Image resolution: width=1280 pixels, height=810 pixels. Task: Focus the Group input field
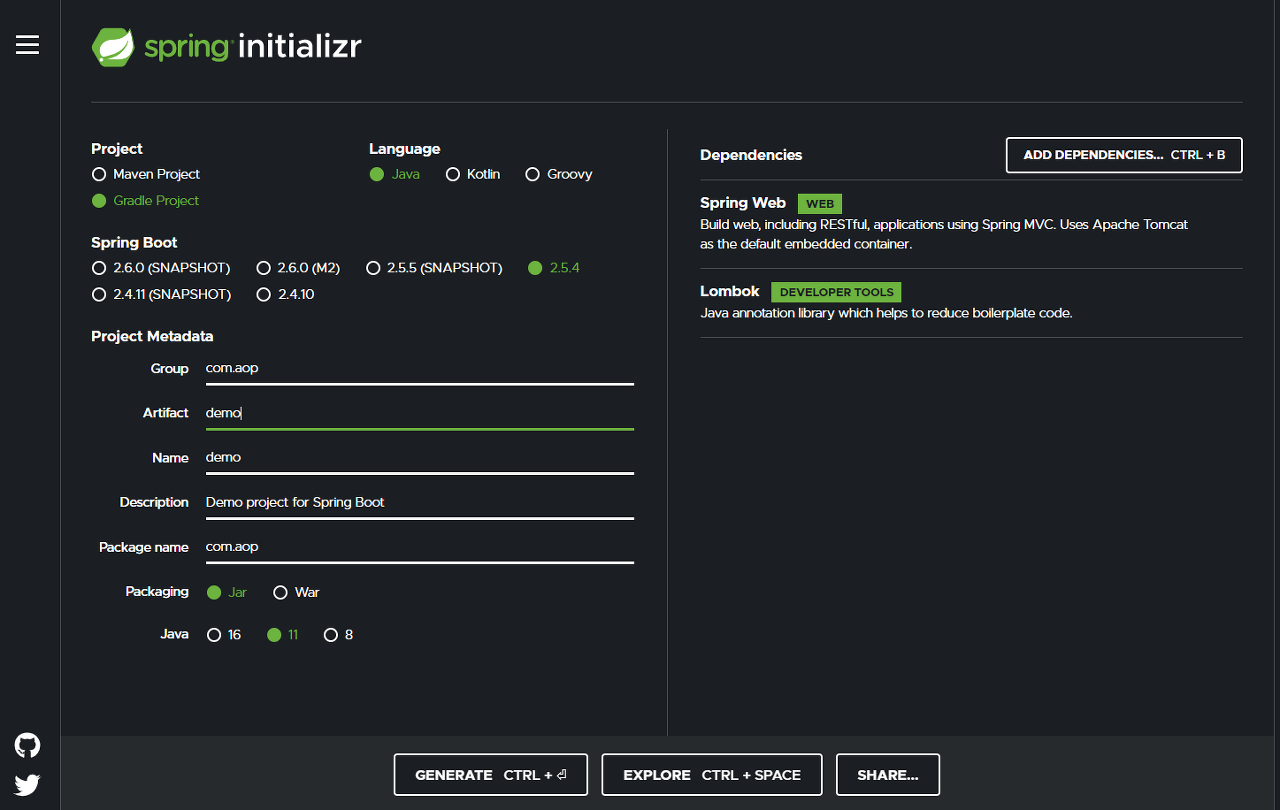tap(420, 368)
